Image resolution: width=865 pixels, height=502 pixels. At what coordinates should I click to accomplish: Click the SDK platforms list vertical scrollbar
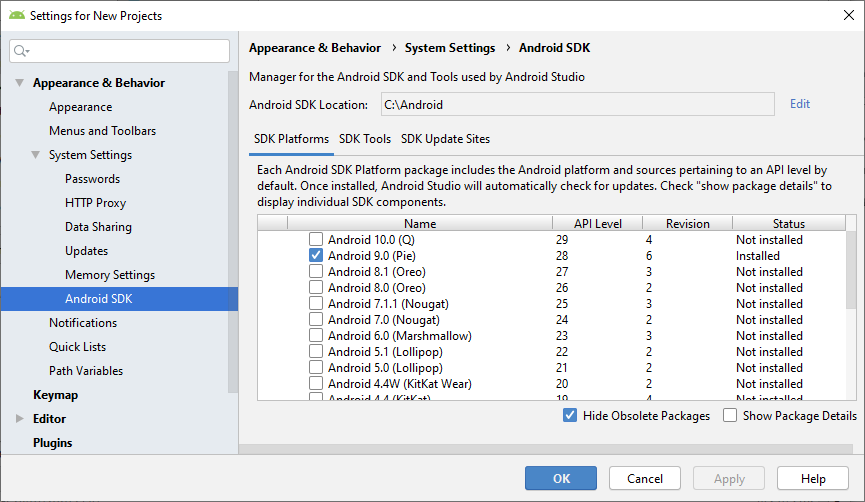[851, 270]
